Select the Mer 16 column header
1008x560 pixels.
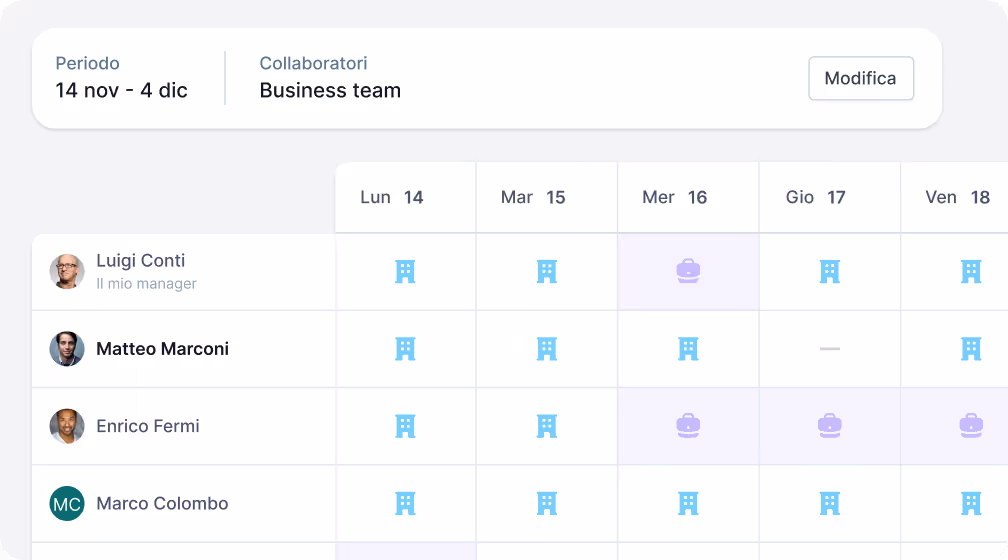click(675, 197)
